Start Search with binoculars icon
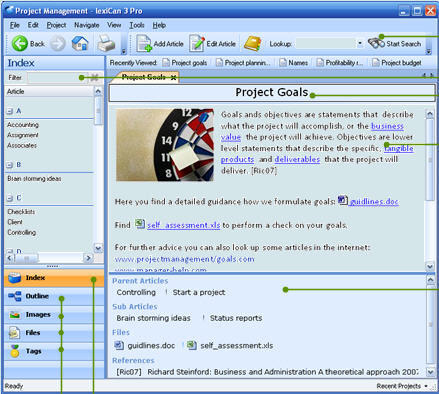 click(376, 43)
